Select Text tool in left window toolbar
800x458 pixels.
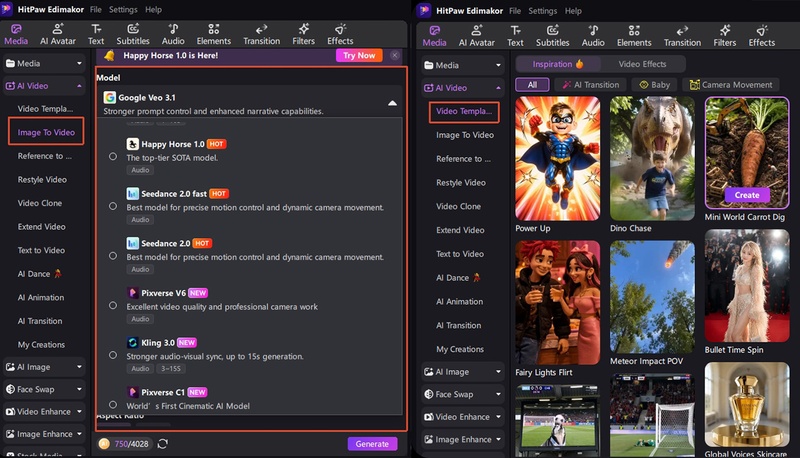96,34
